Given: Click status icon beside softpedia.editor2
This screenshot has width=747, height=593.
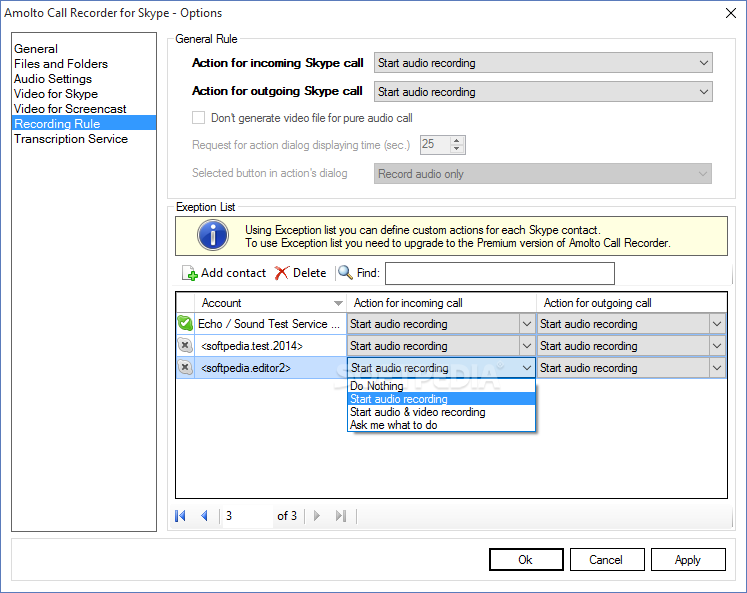Looking at the screenshot, I should point(185,367).
